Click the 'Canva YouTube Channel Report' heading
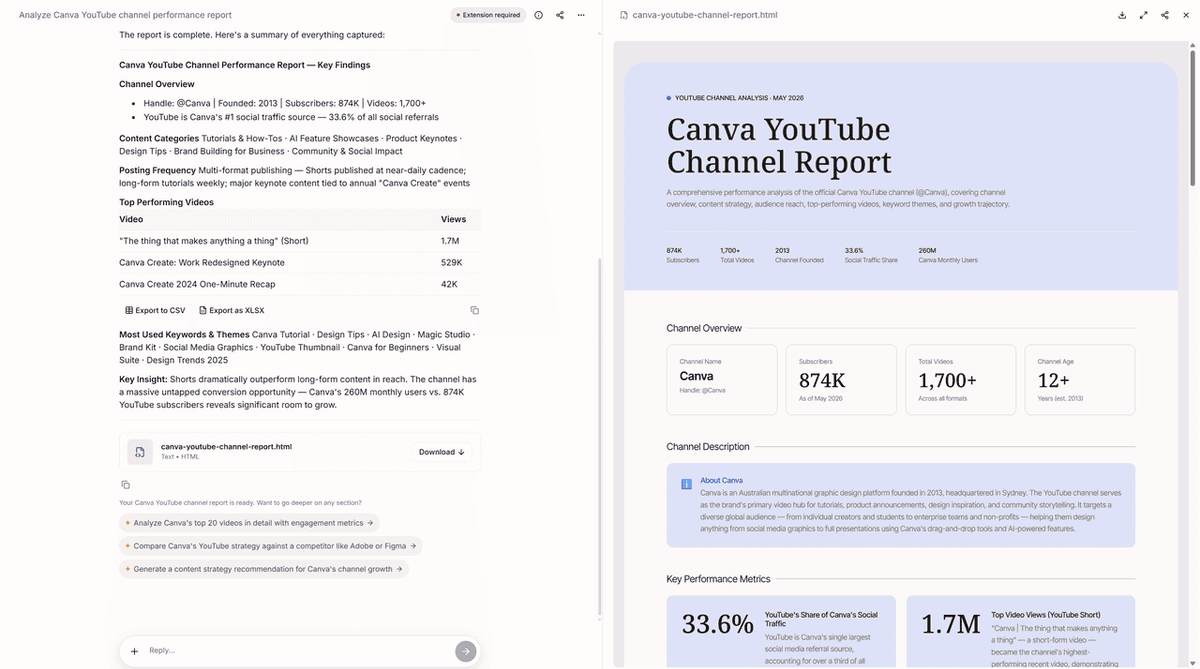This screenshot has height=669, width=1200. click(779, 145)
